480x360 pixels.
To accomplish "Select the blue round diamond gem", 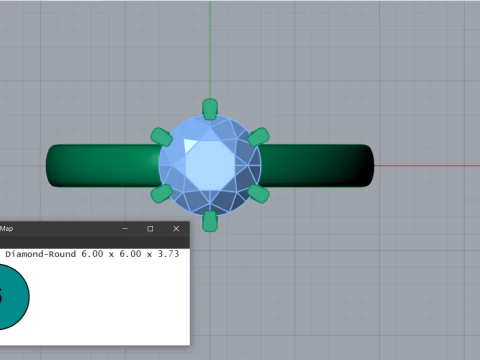I will (x=210, y=165).
